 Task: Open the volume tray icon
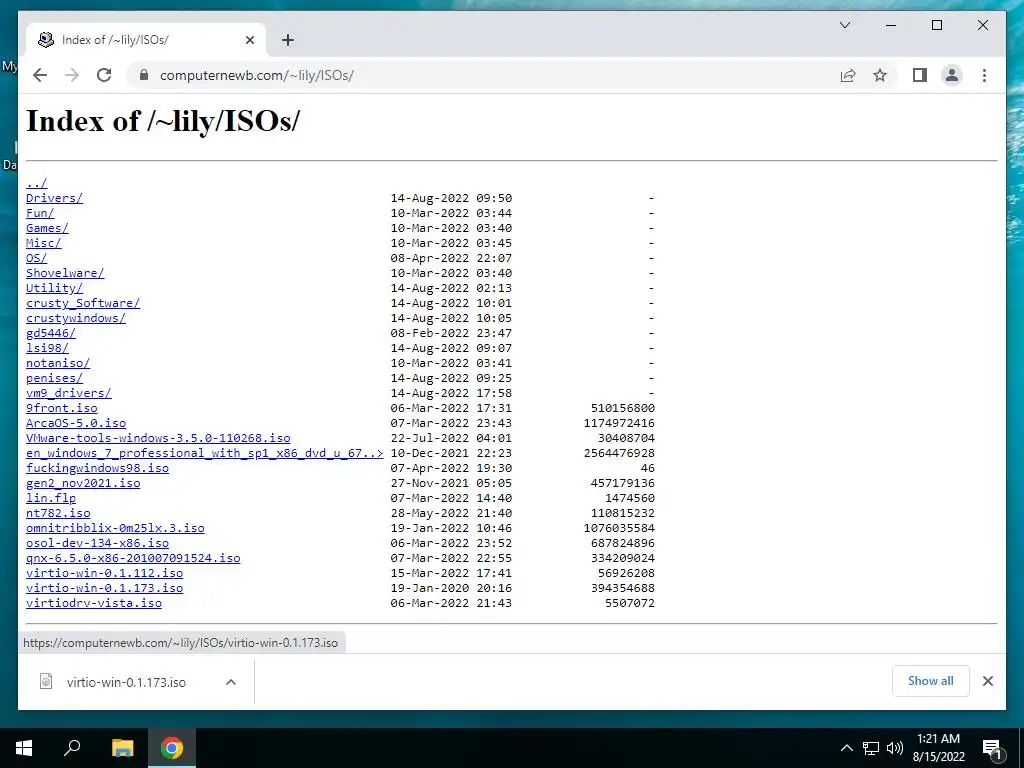[x=895, y=748]
